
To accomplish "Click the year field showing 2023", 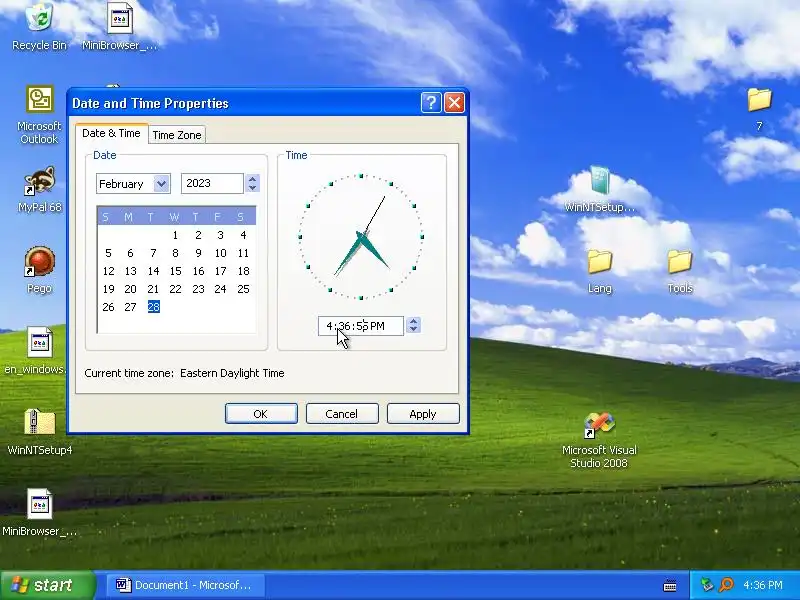I will coord(212,184).
